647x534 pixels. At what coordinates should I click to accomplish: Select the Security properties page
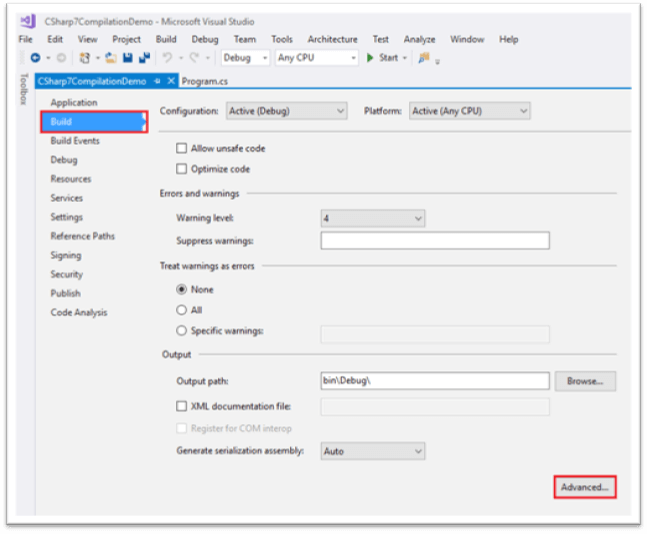pos(66,274)
